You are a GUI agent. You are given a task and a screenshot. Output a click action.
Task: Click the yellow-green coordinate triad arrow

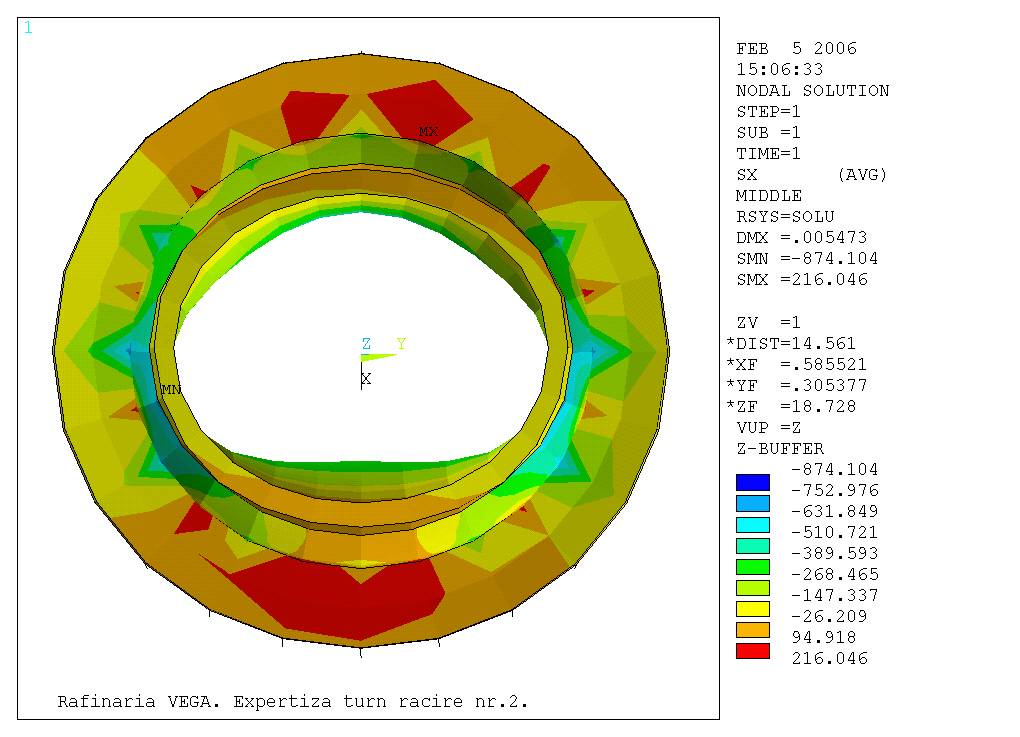point(378,357)
